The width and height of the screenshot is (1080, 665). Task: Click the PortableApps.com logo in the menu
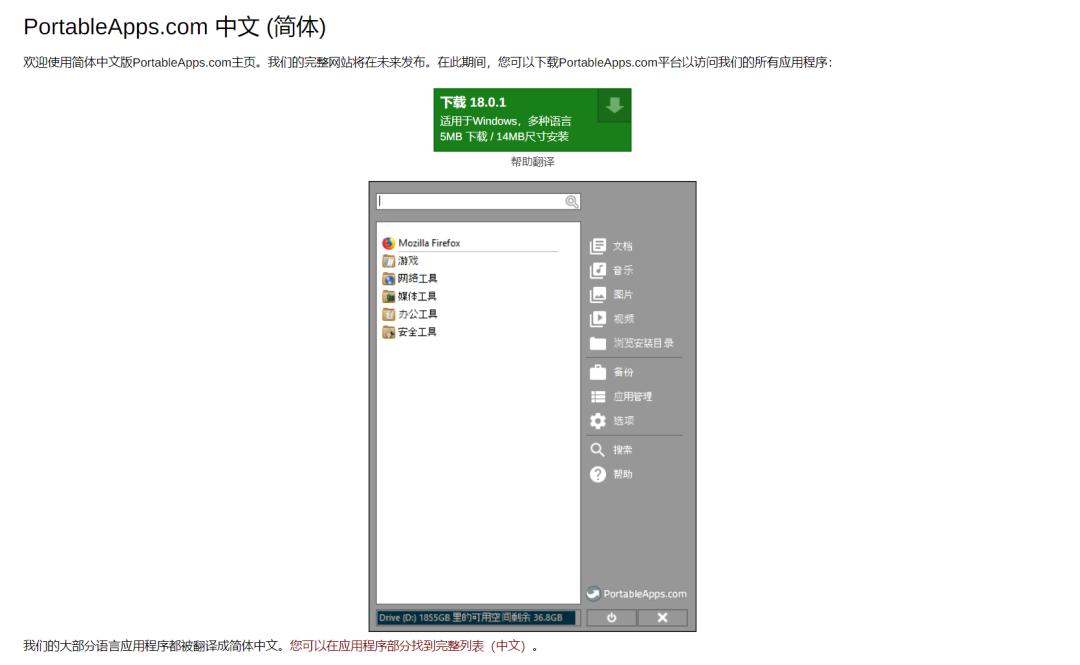636,593
